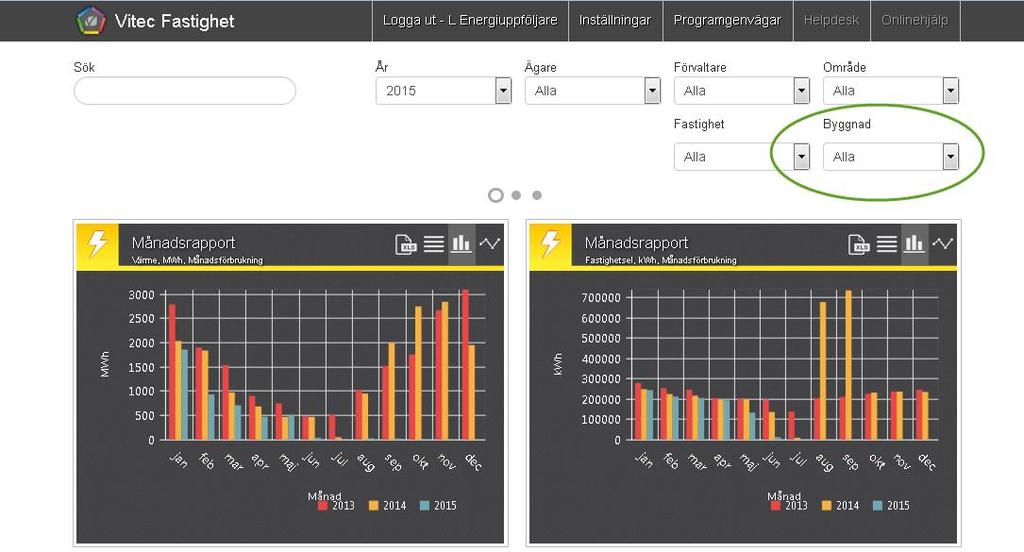Click Månadsrapport title of Fastighetsel report

(x=637, y=242)
